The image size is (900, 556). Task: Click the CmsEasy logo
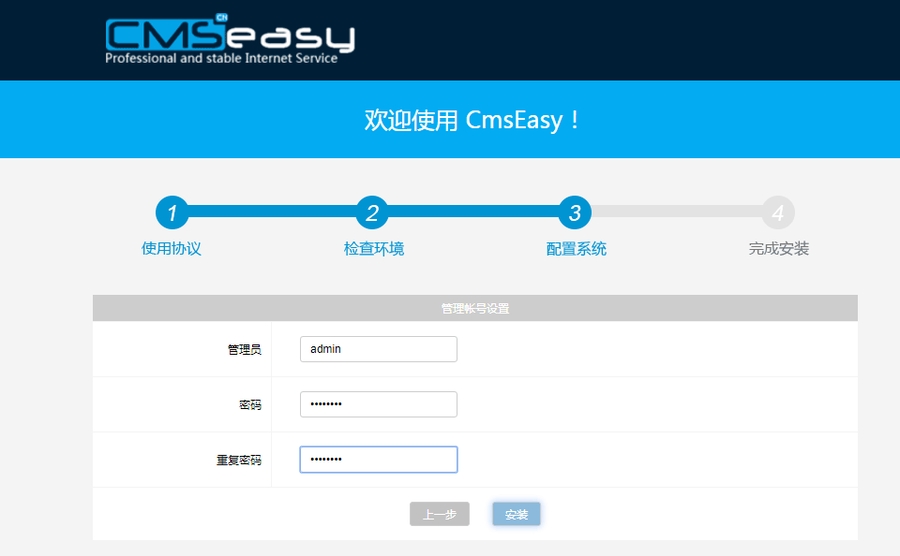tap(229, 36)
